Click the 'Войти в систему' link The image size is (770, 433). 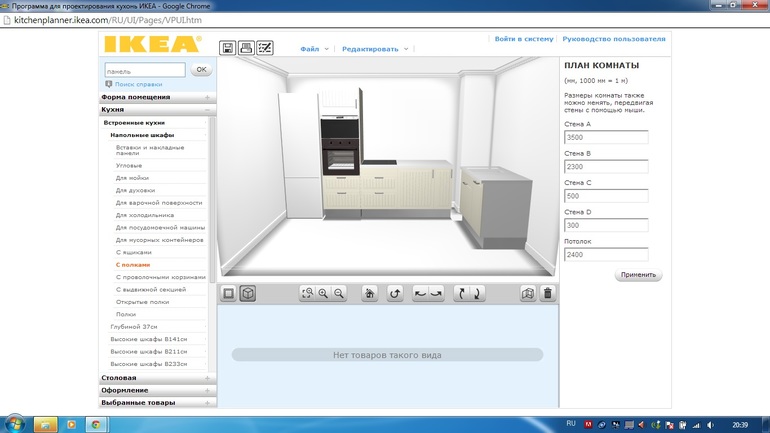[x=523, y=39]
